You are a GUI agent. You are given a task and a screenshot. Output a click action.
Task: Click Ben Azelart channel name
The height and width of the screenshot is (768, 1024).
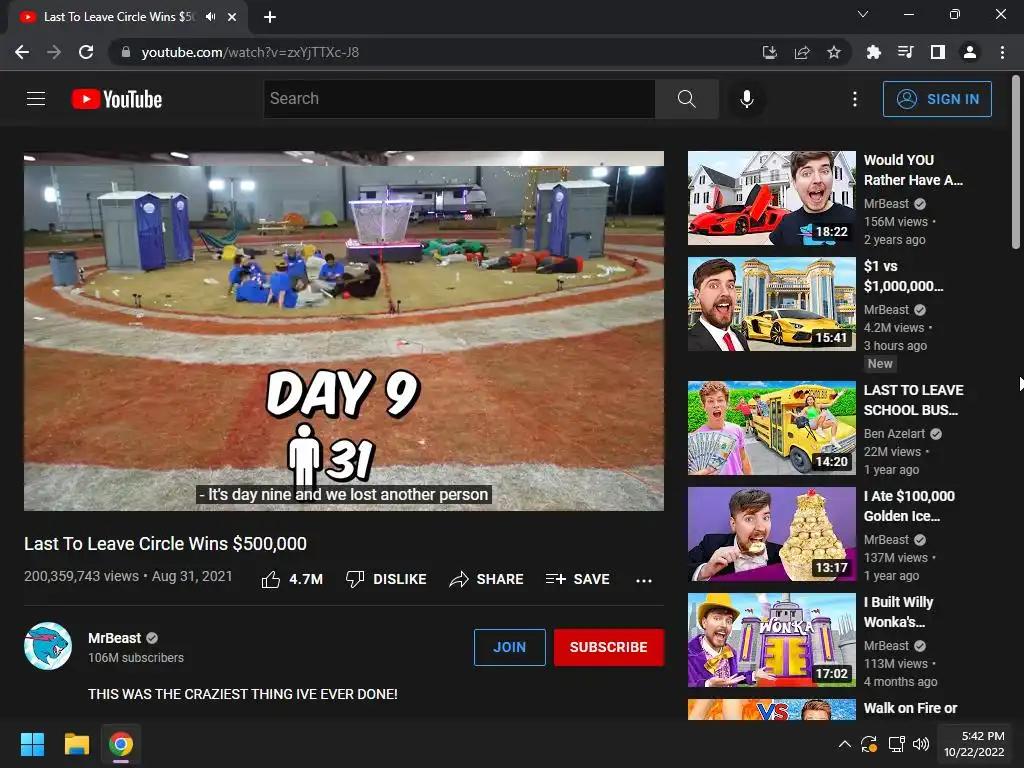click(894, 434)
